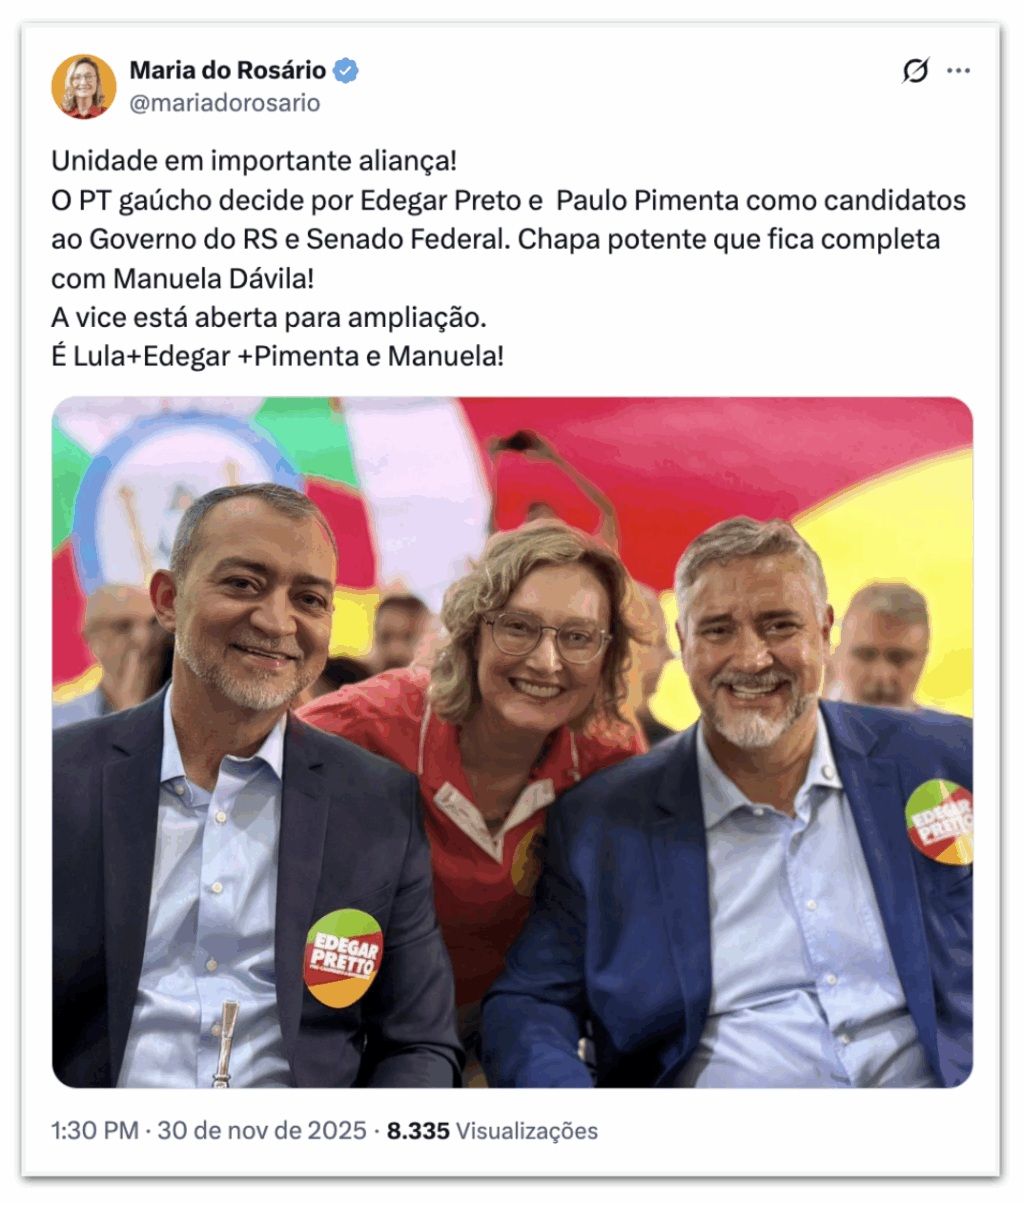Open Maria do Rosário's profile avatar

point(84,86)
